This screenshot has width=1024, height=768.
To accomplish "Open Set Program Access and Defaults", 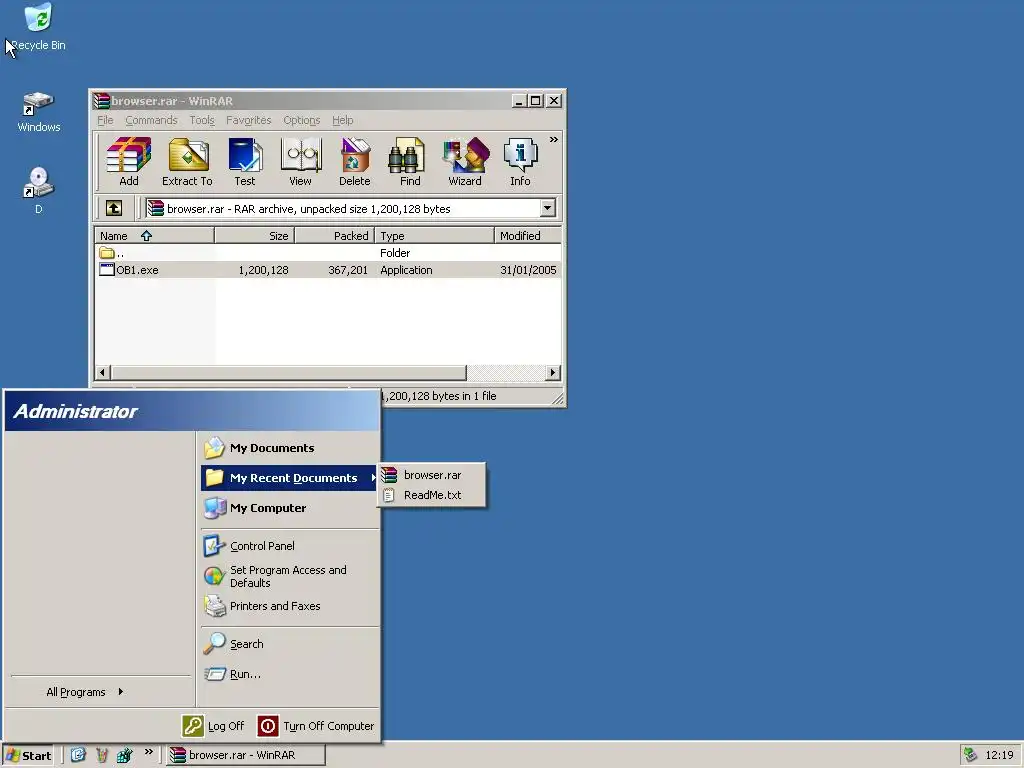I will (x=289, y=577).
